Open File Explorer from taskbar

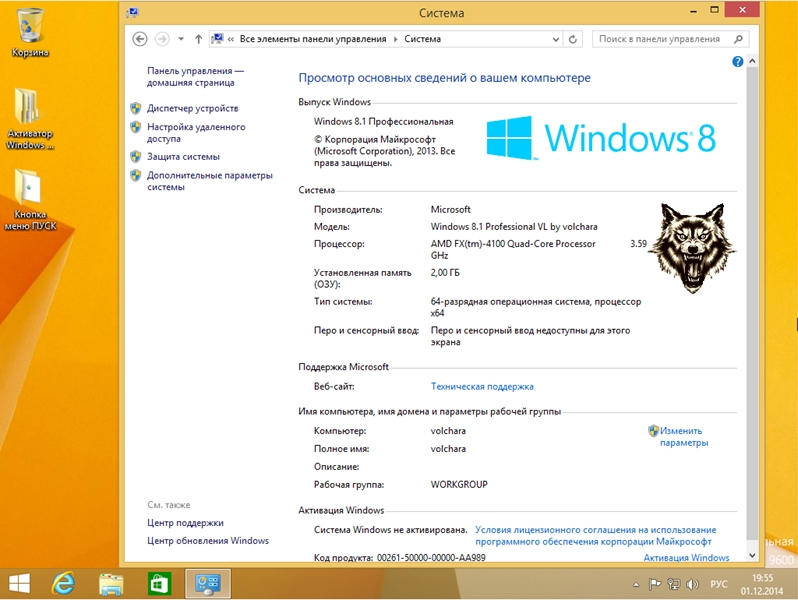pyautogui.click(x=111, y=583)
